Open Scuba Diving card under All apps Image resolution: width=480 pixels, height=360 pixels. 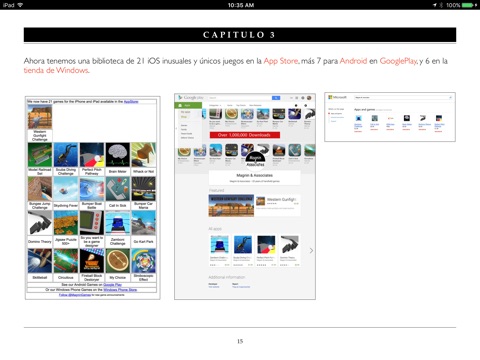(243, 251)
